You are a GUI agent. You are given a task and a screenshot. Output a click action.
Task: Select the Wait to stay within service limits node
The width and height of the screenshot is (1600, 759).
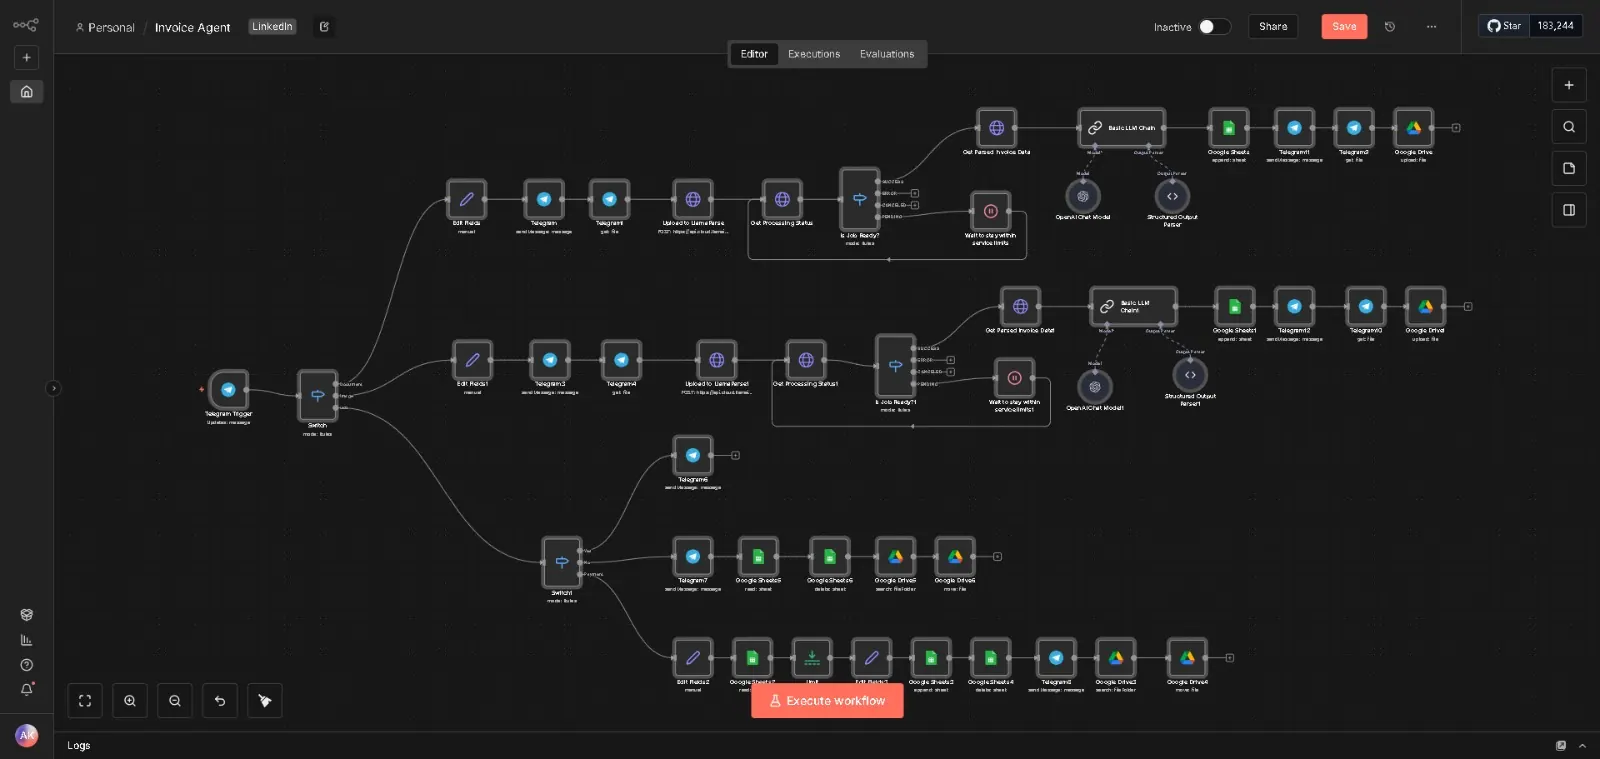[990, 211]
